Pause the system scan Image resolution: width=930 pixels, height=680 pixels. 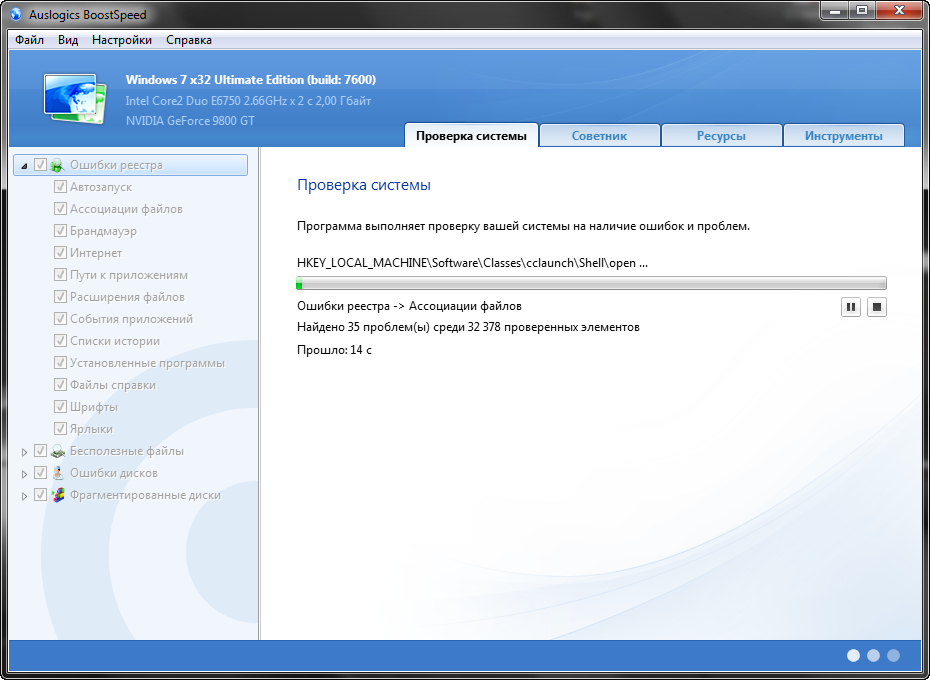click(851, 307)
